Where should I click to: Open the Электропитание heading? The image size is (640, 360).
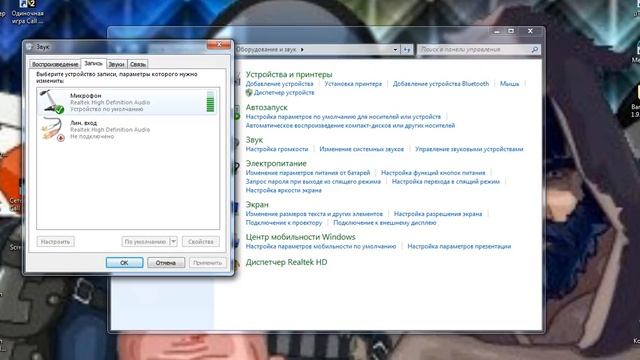coord(276,163)
